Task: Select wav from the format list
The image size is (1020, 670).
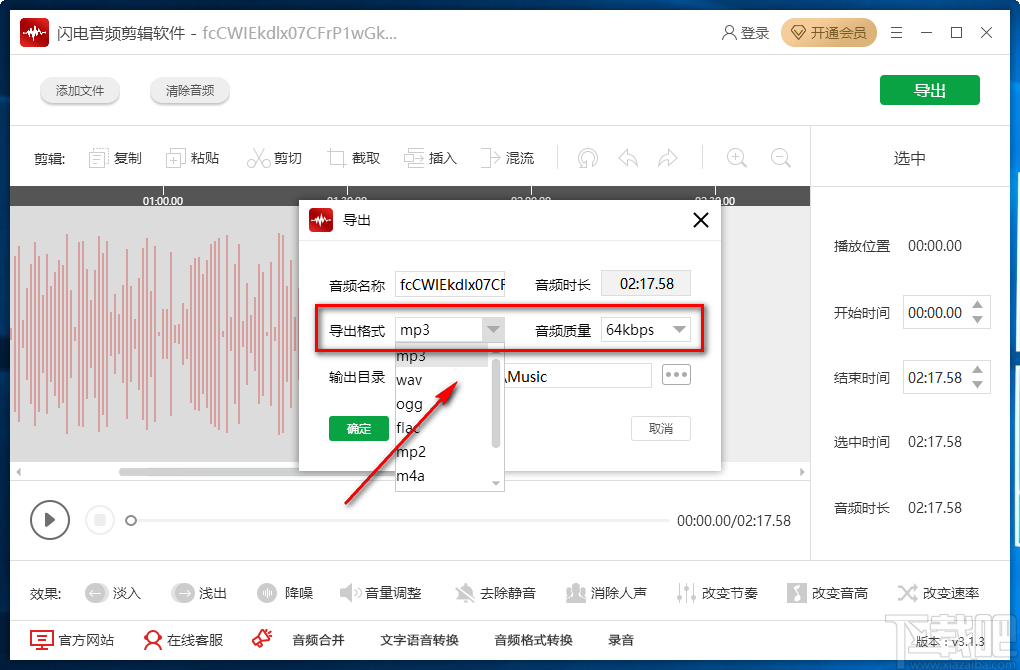Action: [442, 380]
